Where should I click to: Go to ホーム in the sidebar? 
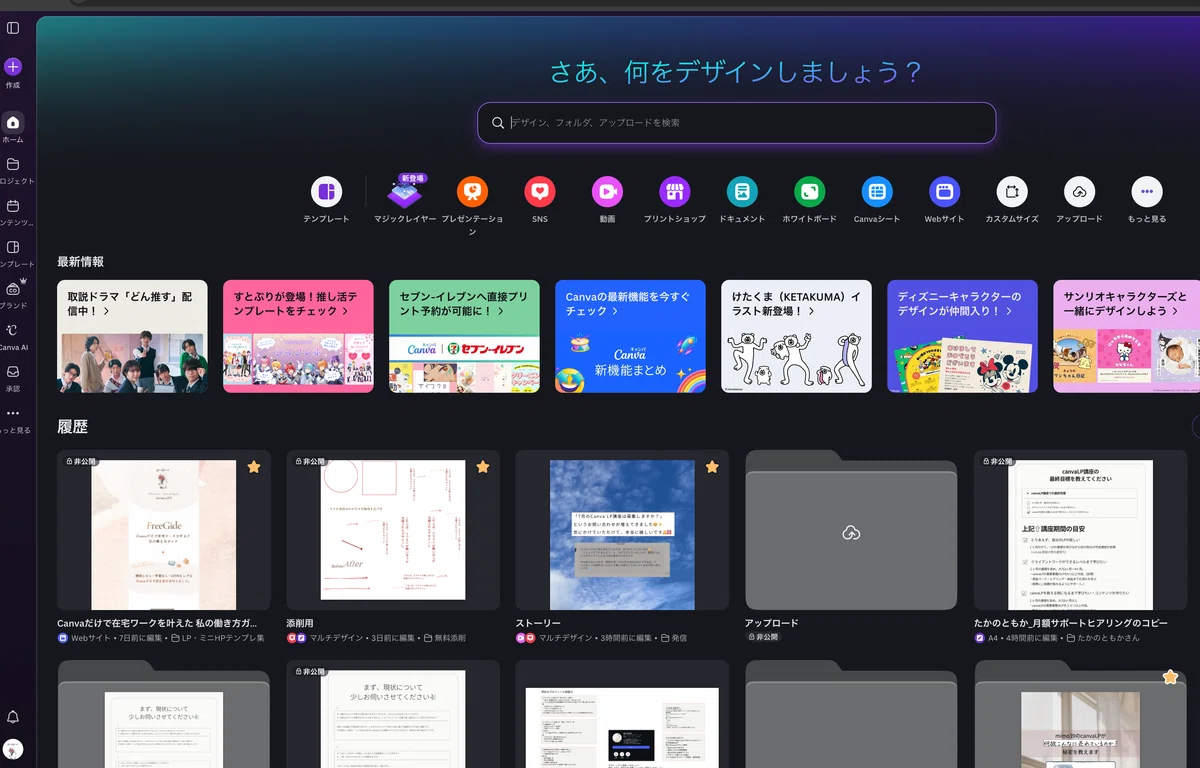13,122
